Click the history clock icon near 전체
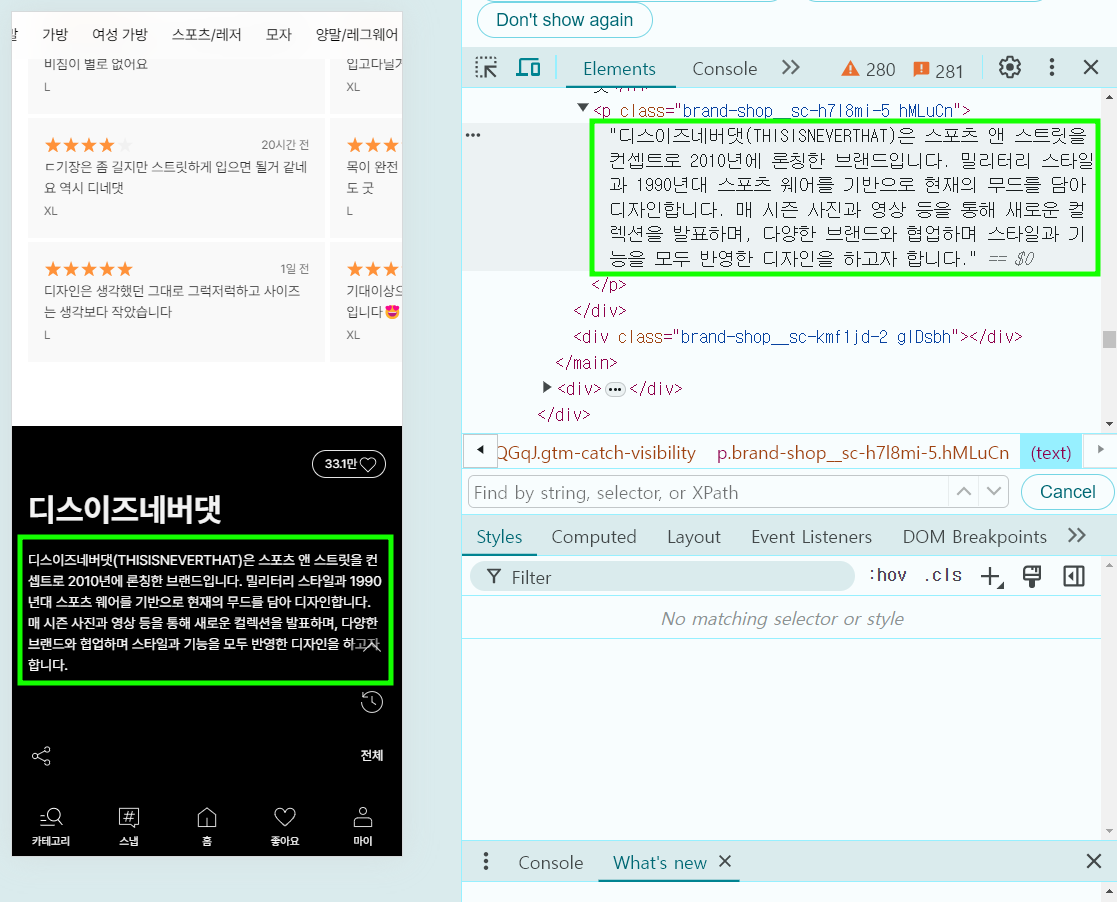This screenshot has width=1117, height=902. [371, 702]
